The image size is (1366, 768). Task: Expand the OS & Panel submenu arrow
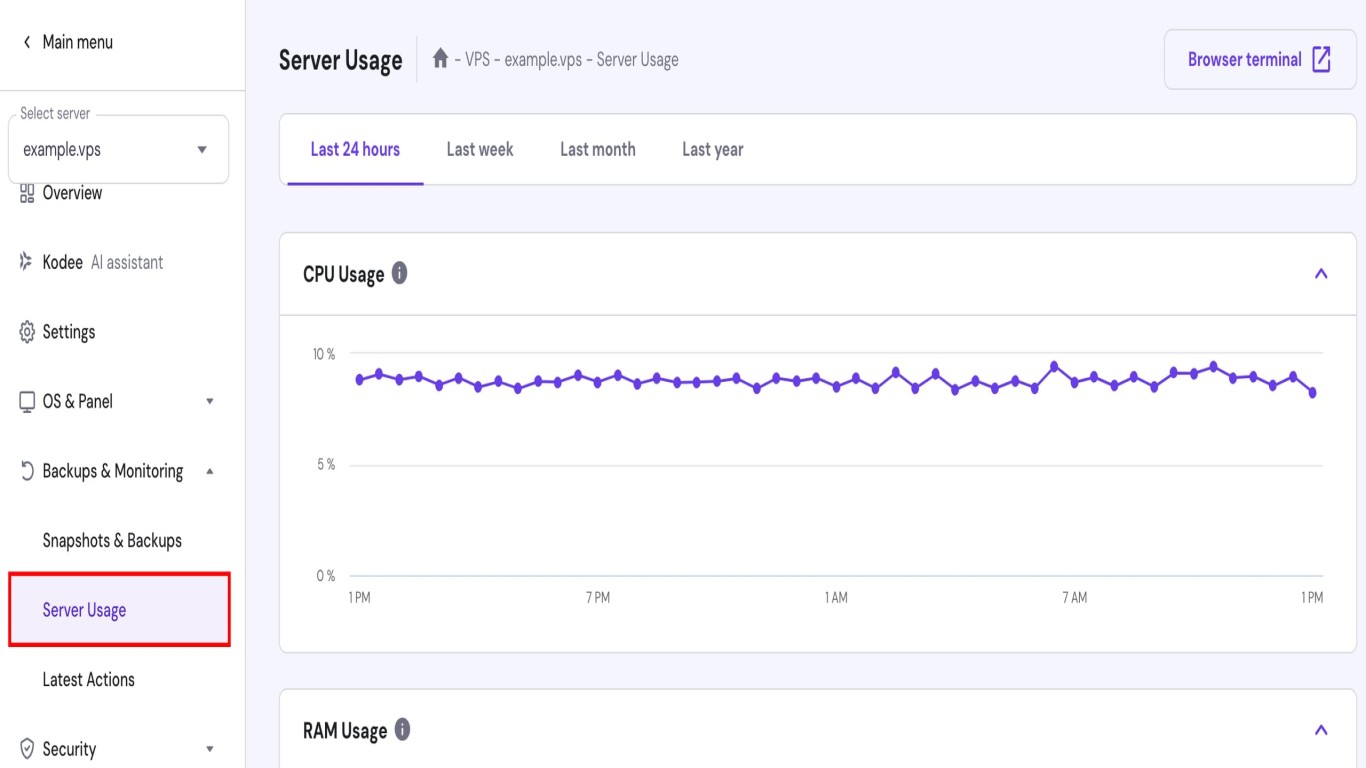(209, 402)
